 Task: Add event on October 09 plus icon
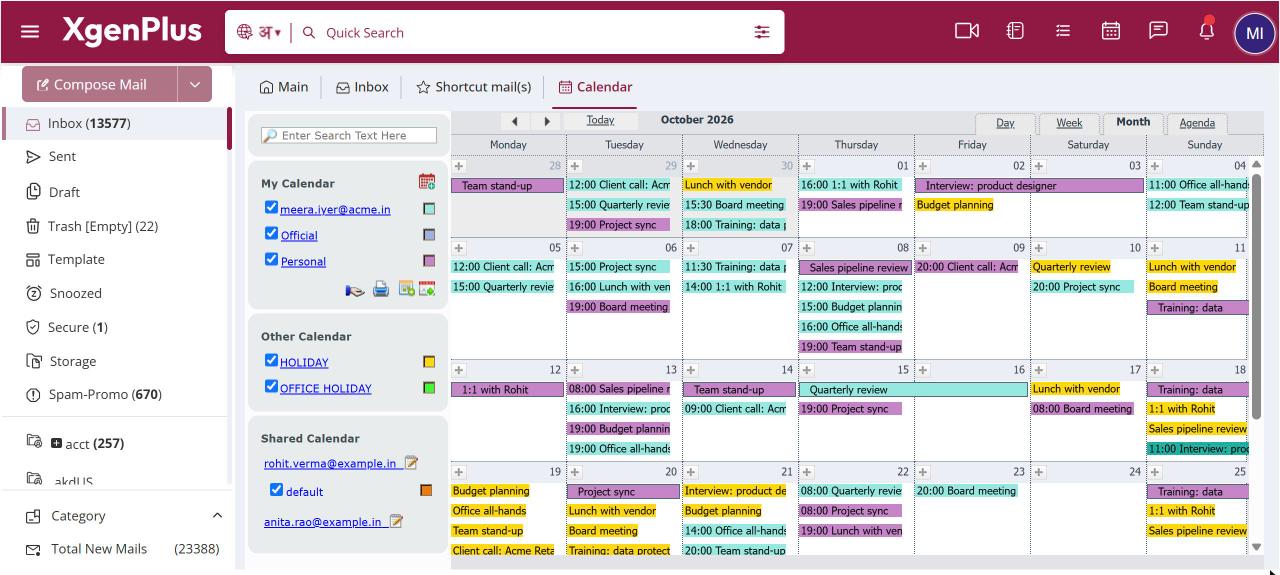pos(923,248)
